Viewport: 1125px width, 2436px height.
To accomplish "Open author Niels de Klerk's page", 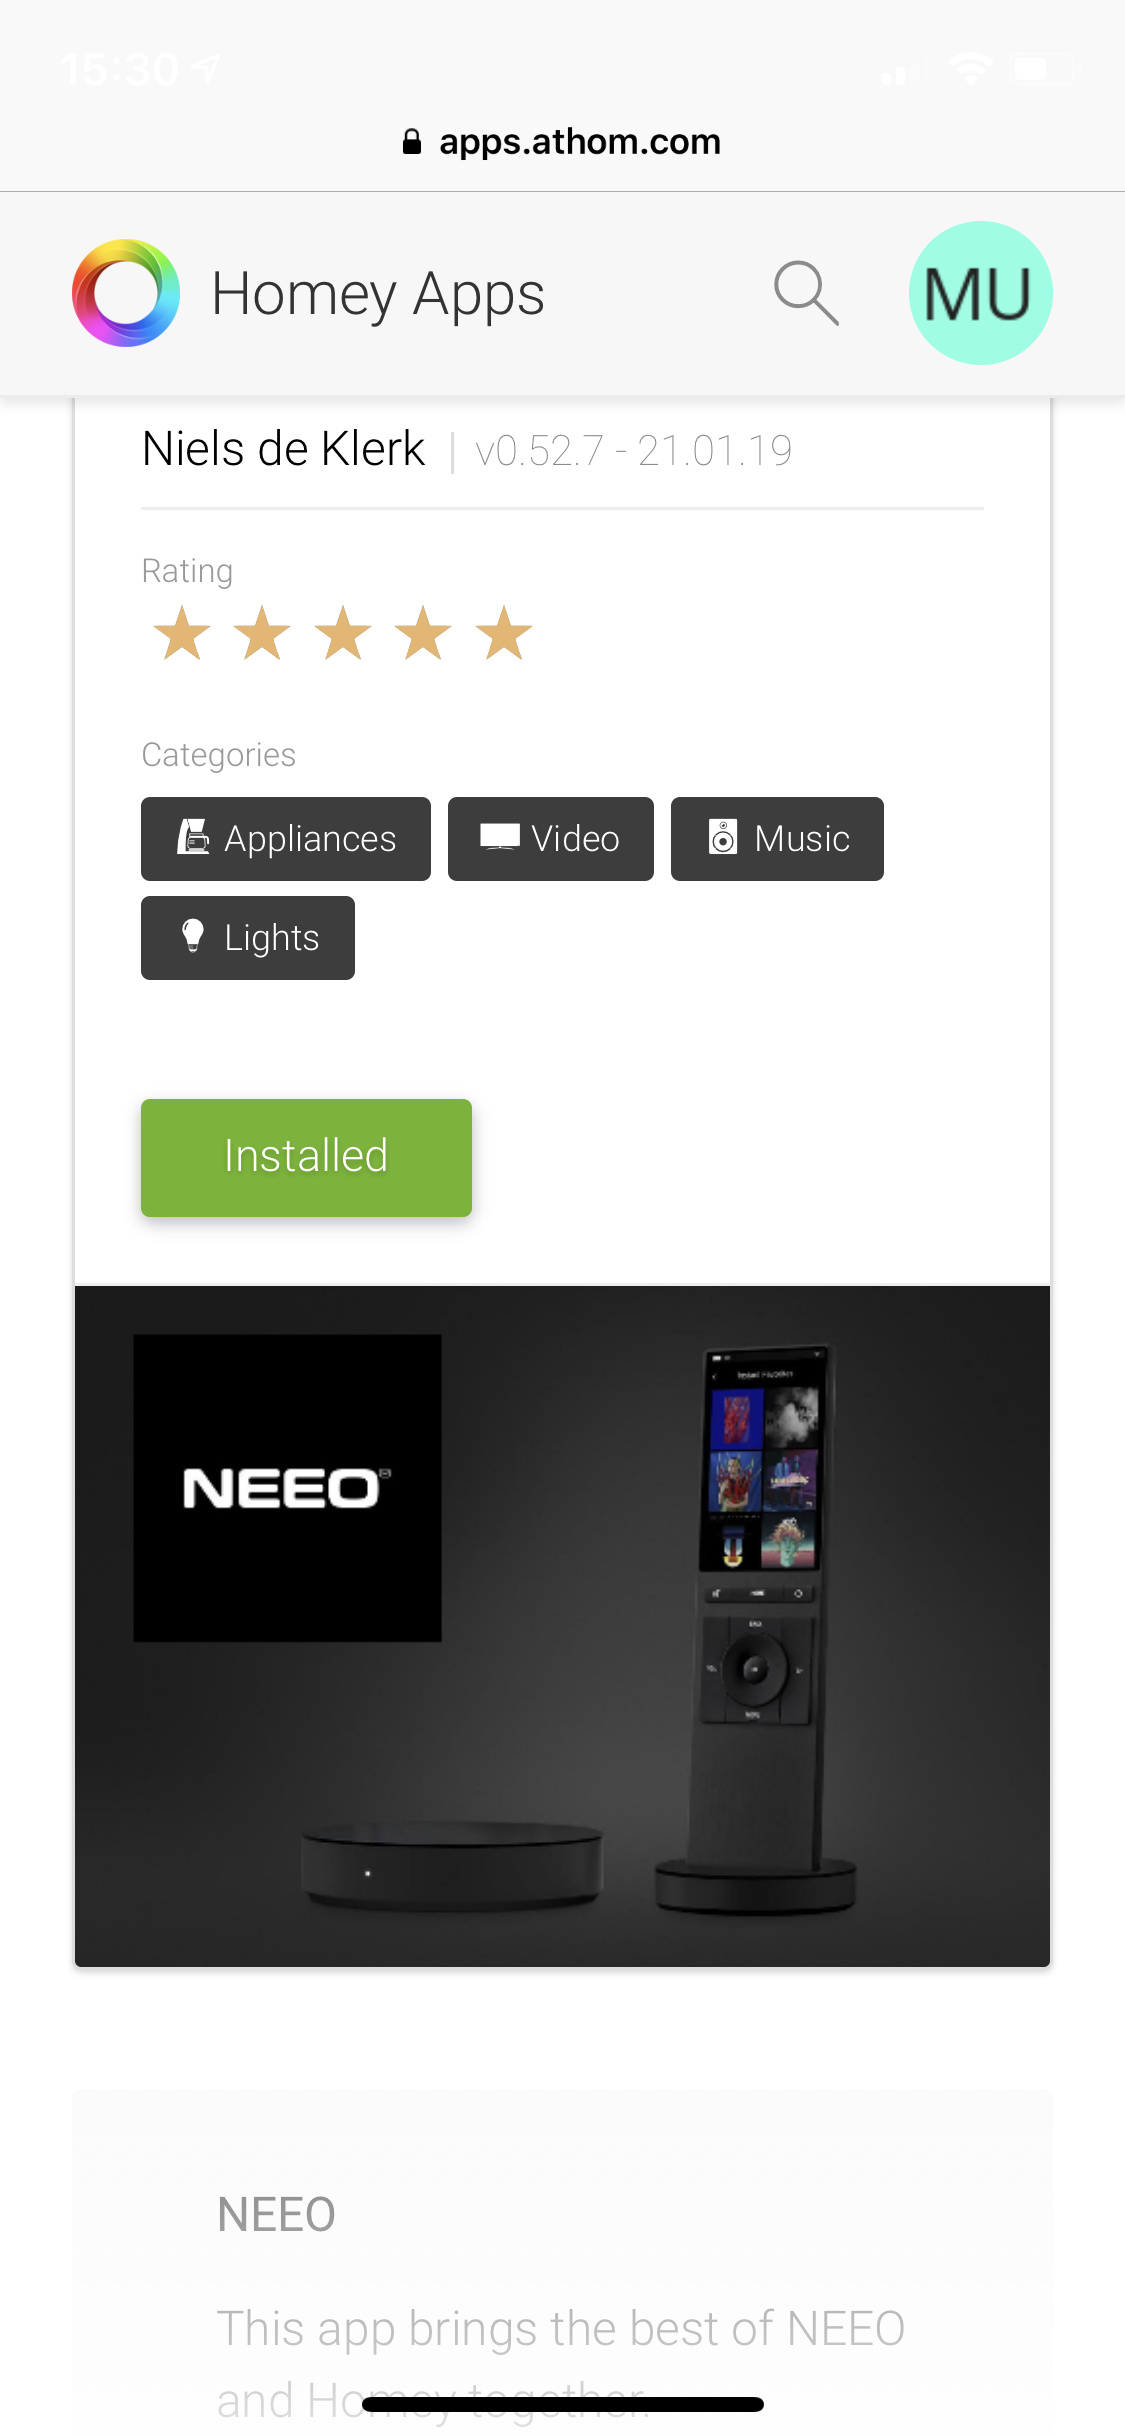I will coord(284,449).
